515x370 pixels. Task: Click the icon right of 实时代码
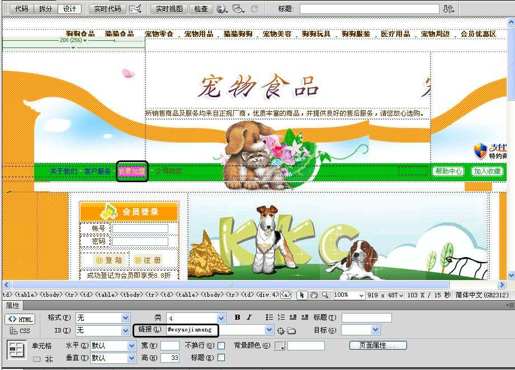click(x=135, y=9)
